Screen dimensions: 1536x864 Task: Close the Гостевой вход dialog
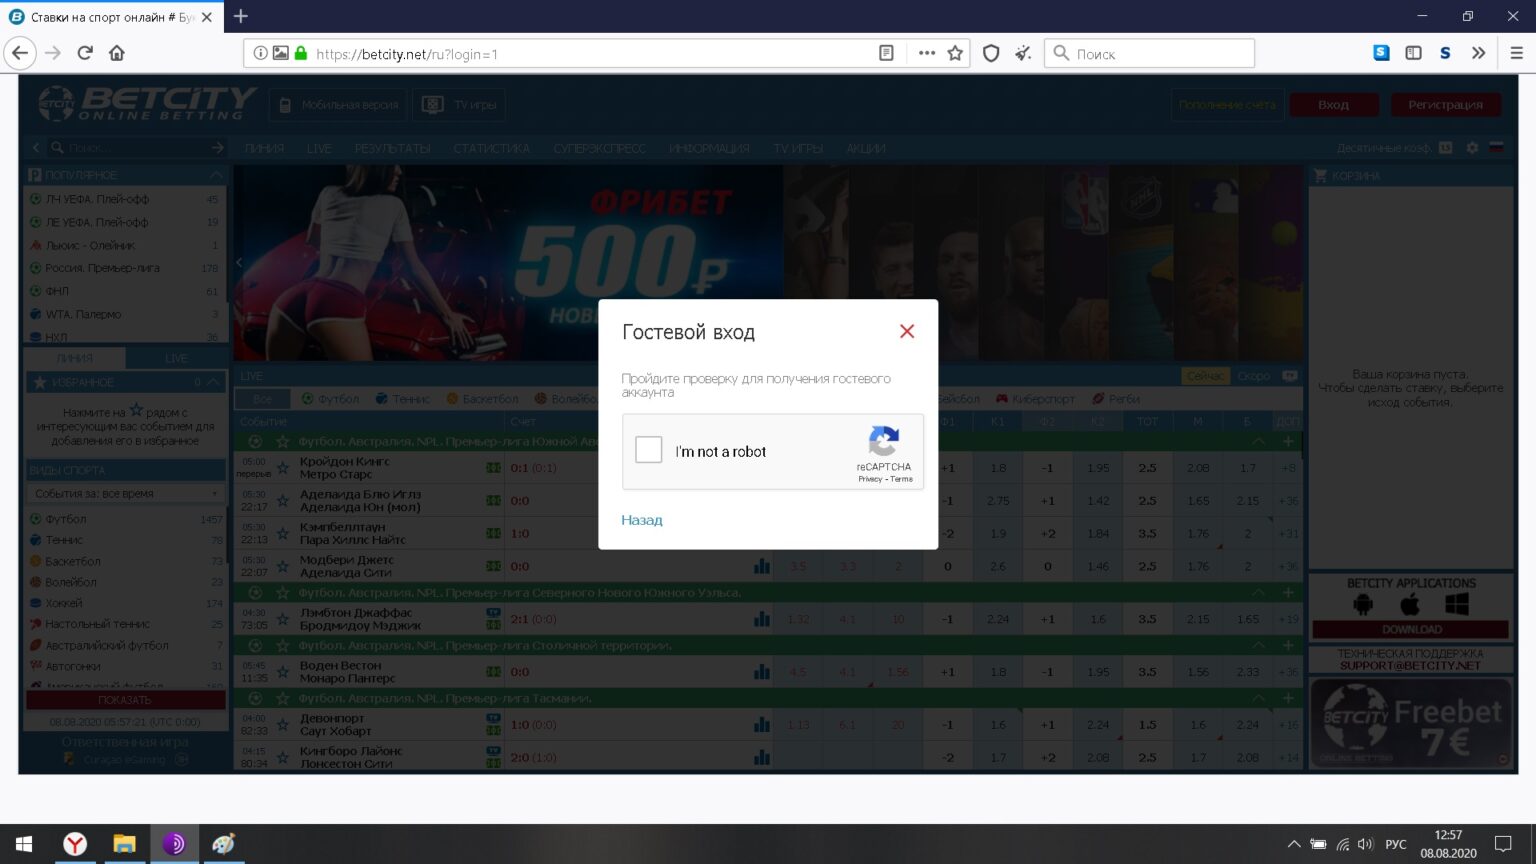coord(907,331)
